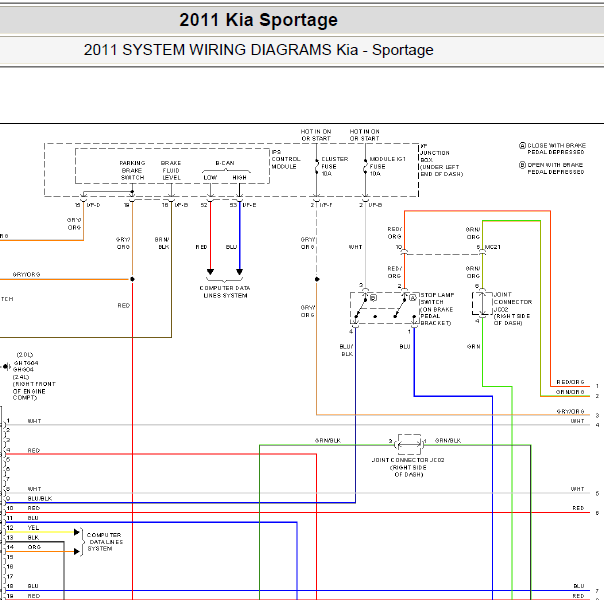Select the "COMPUTER DATA LINES SYSTEM" label beside pin 12
The image size is (604, 600).
104,542
